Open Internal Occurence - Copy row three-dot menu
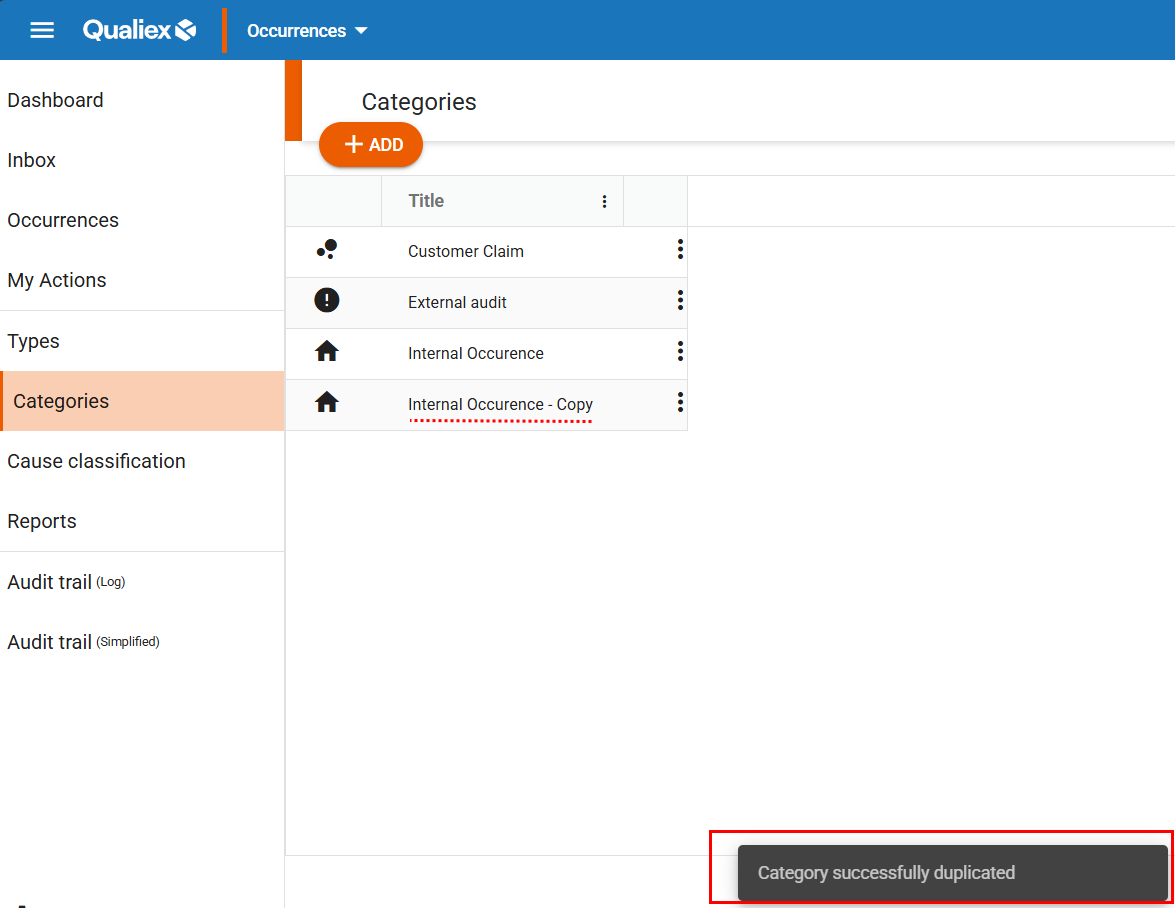This screenshot has width=1175, height=908. [x=680, y=403]
